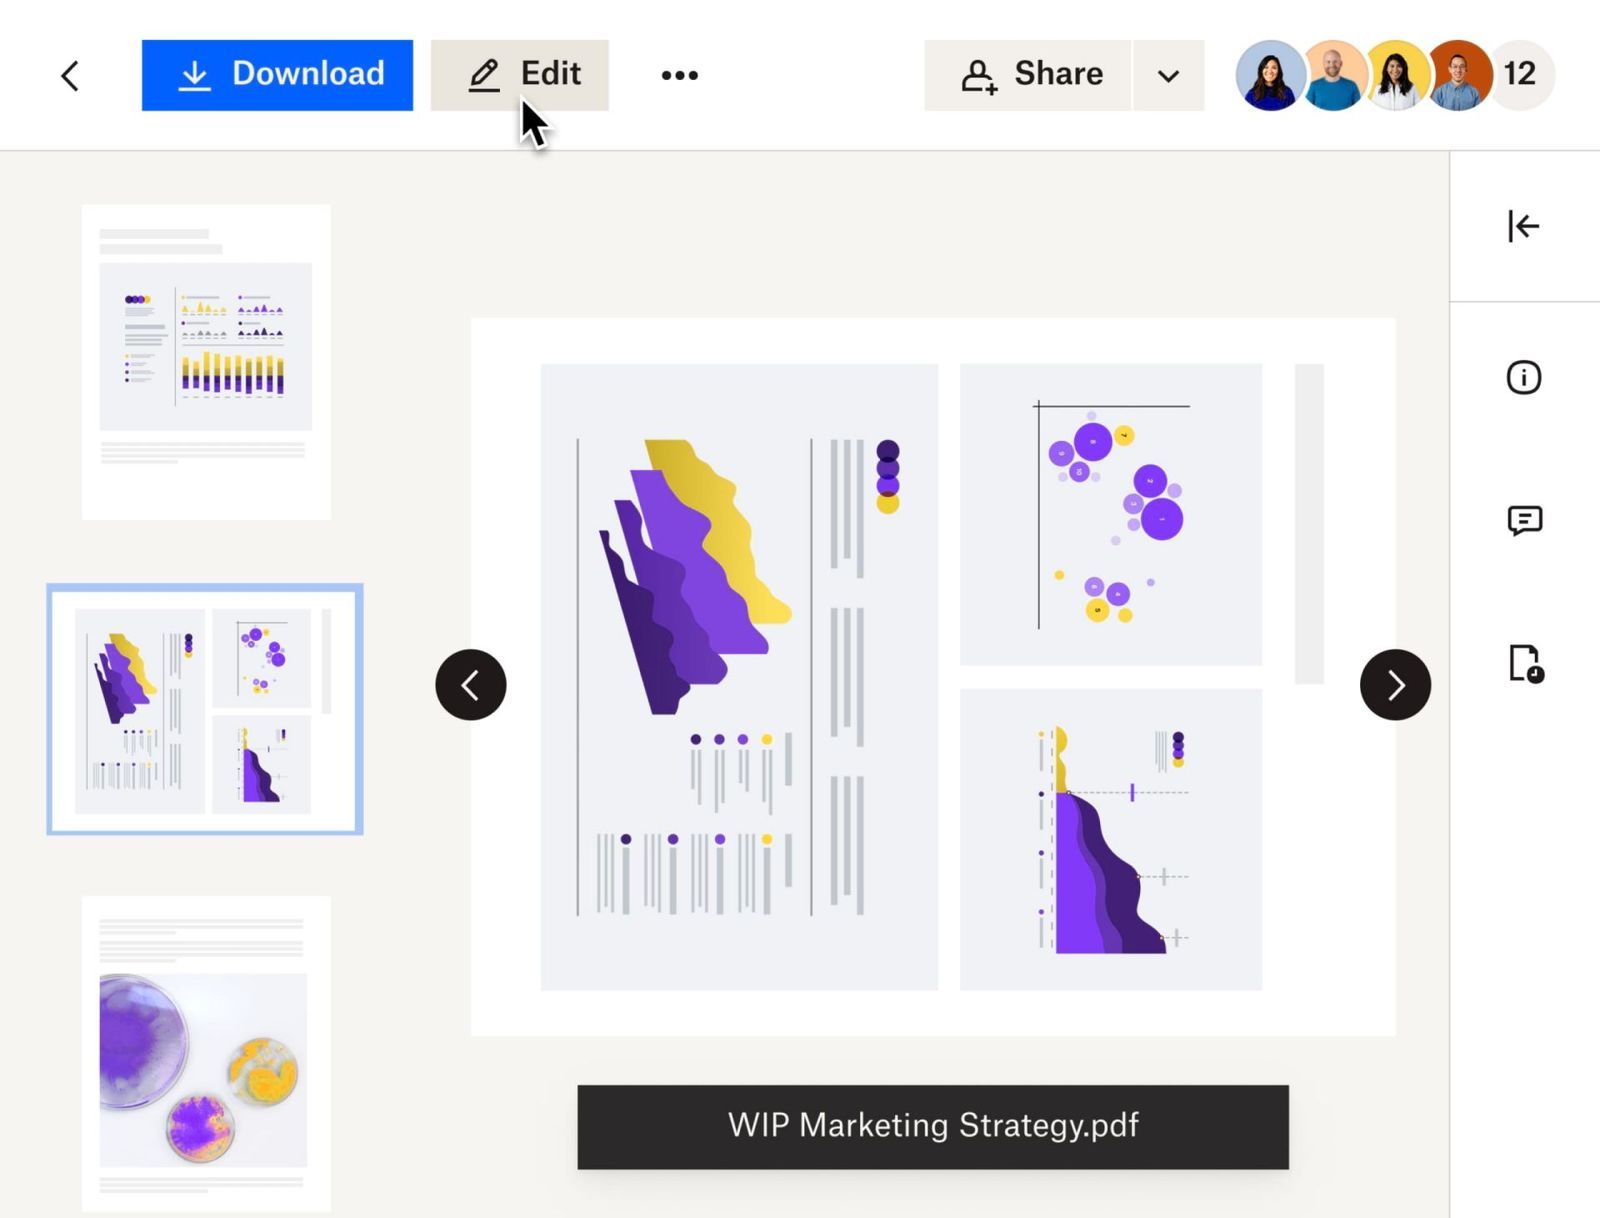Click the back arrow to leave preview
The width and height of the screenshot is (1600, 1218).
(69, 75)
